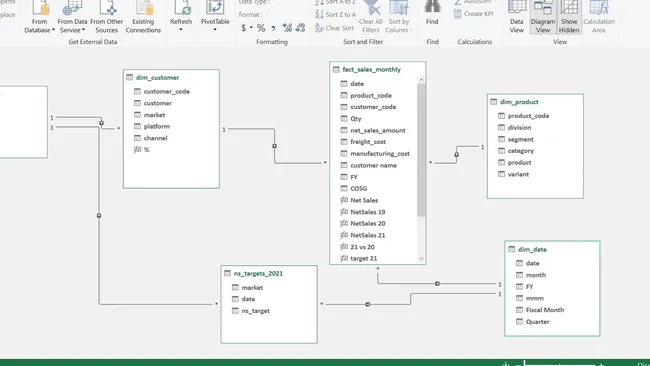Sort Z to A

click(x=335, y=15)
